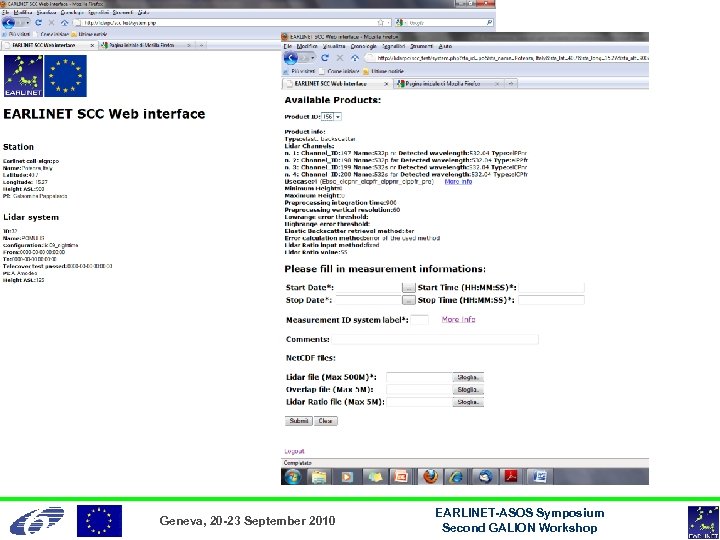Open Start Date calendar picker button

coord(408,288)
